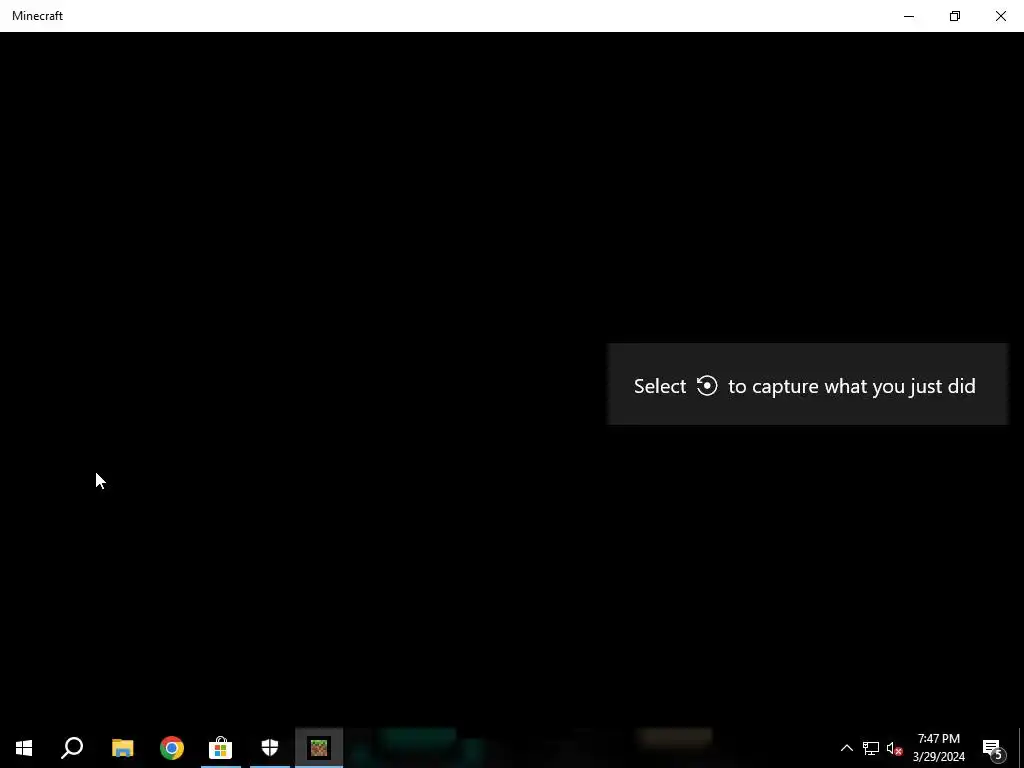Open network status tray icon

(x=871, y=748)
